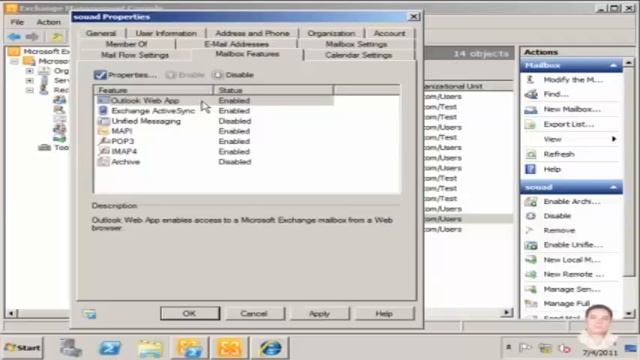Switch to the Calendar Settings tab
This screenshot has width=640, height=360.
point(358,55)
